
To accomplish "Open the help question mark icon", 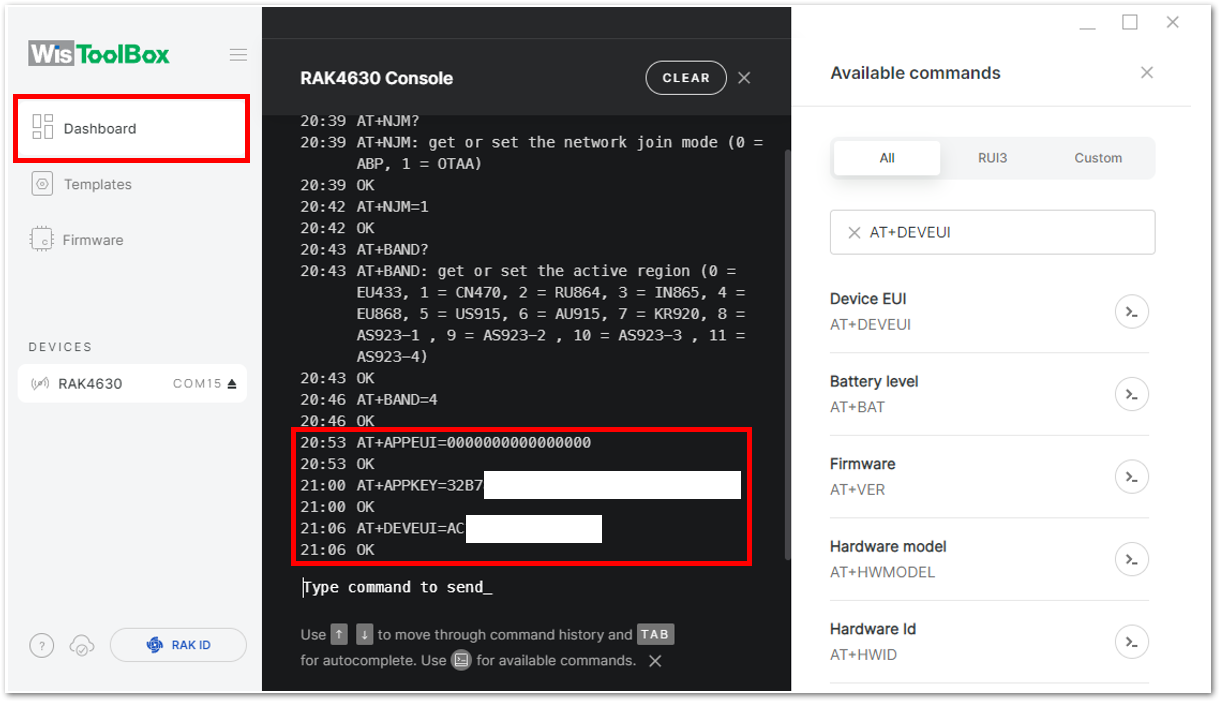I will click(41, 646).
